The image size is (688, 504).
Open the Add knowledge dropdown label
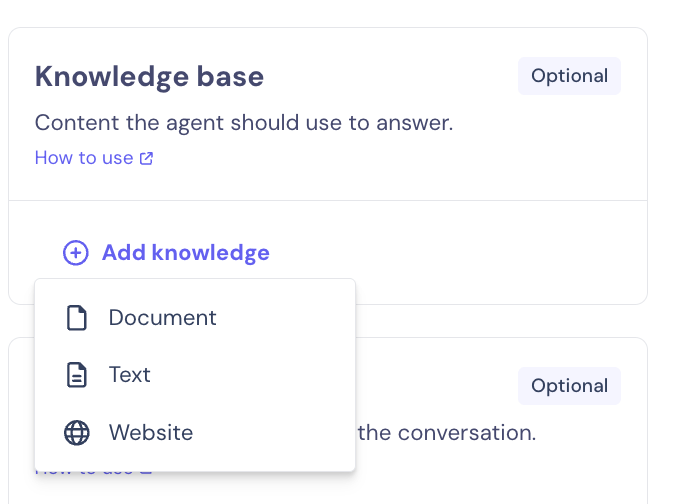[x=186, y=253]
